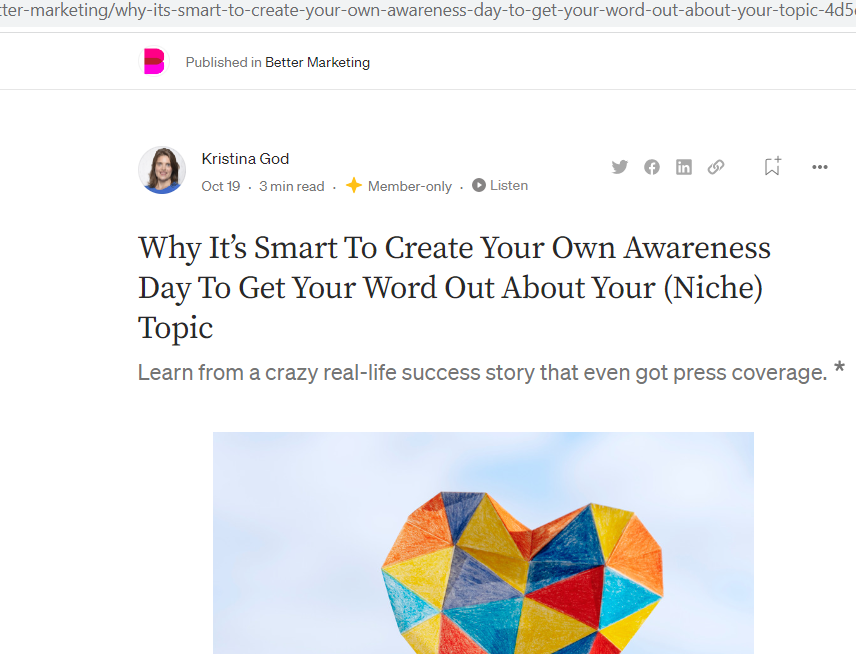Share article on LinkedIn
The height and width of the screenshot is (654, 856).
[x=683, y=167]
